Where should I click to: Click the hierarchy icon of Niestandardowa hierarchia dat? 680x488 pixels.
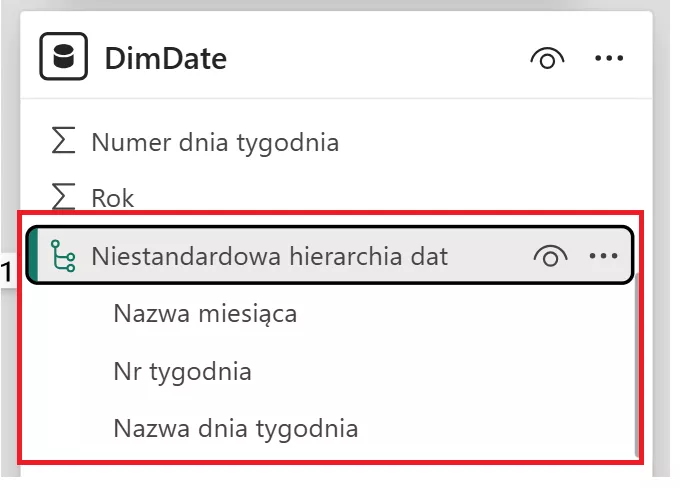point(64,257)
